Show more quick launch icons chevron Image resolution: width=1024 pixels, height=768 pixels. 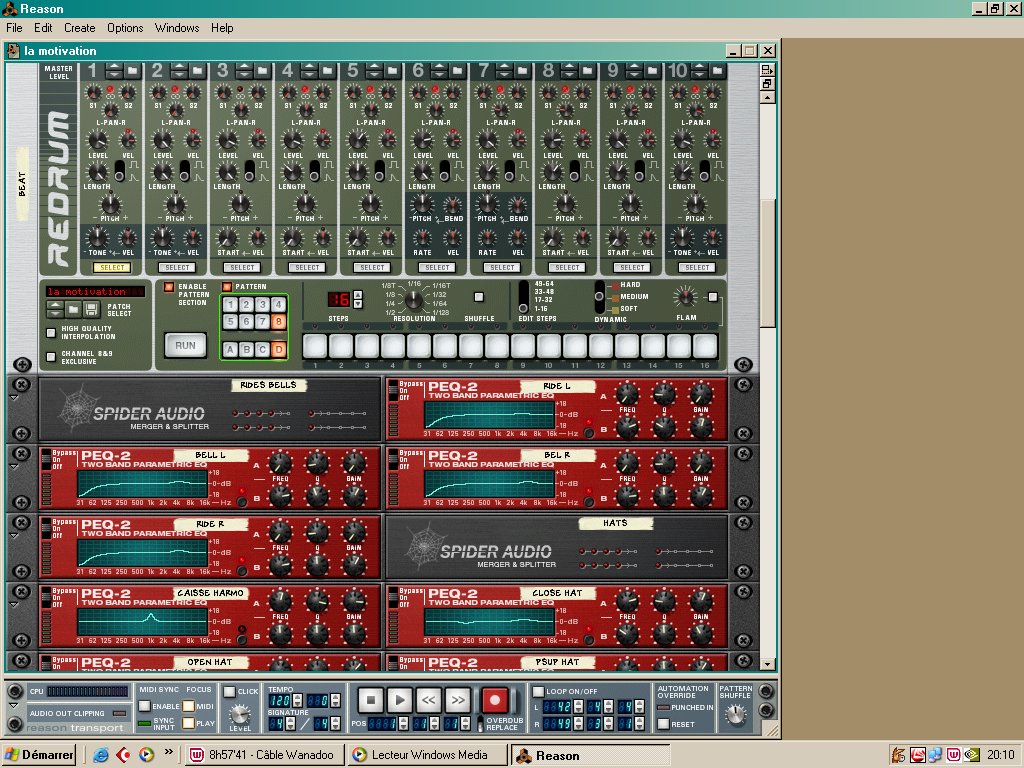pyautogui.click(x=168, y=752)
